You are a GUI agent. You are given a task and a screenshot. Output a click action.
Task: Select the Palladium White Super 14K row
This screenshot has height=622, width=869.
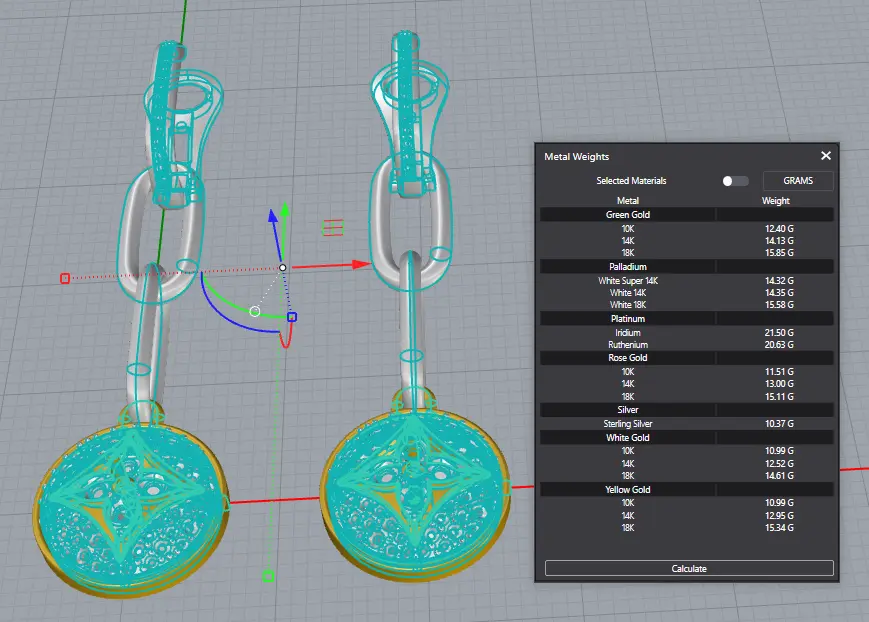pyautogui.click(x=688, y=280)
